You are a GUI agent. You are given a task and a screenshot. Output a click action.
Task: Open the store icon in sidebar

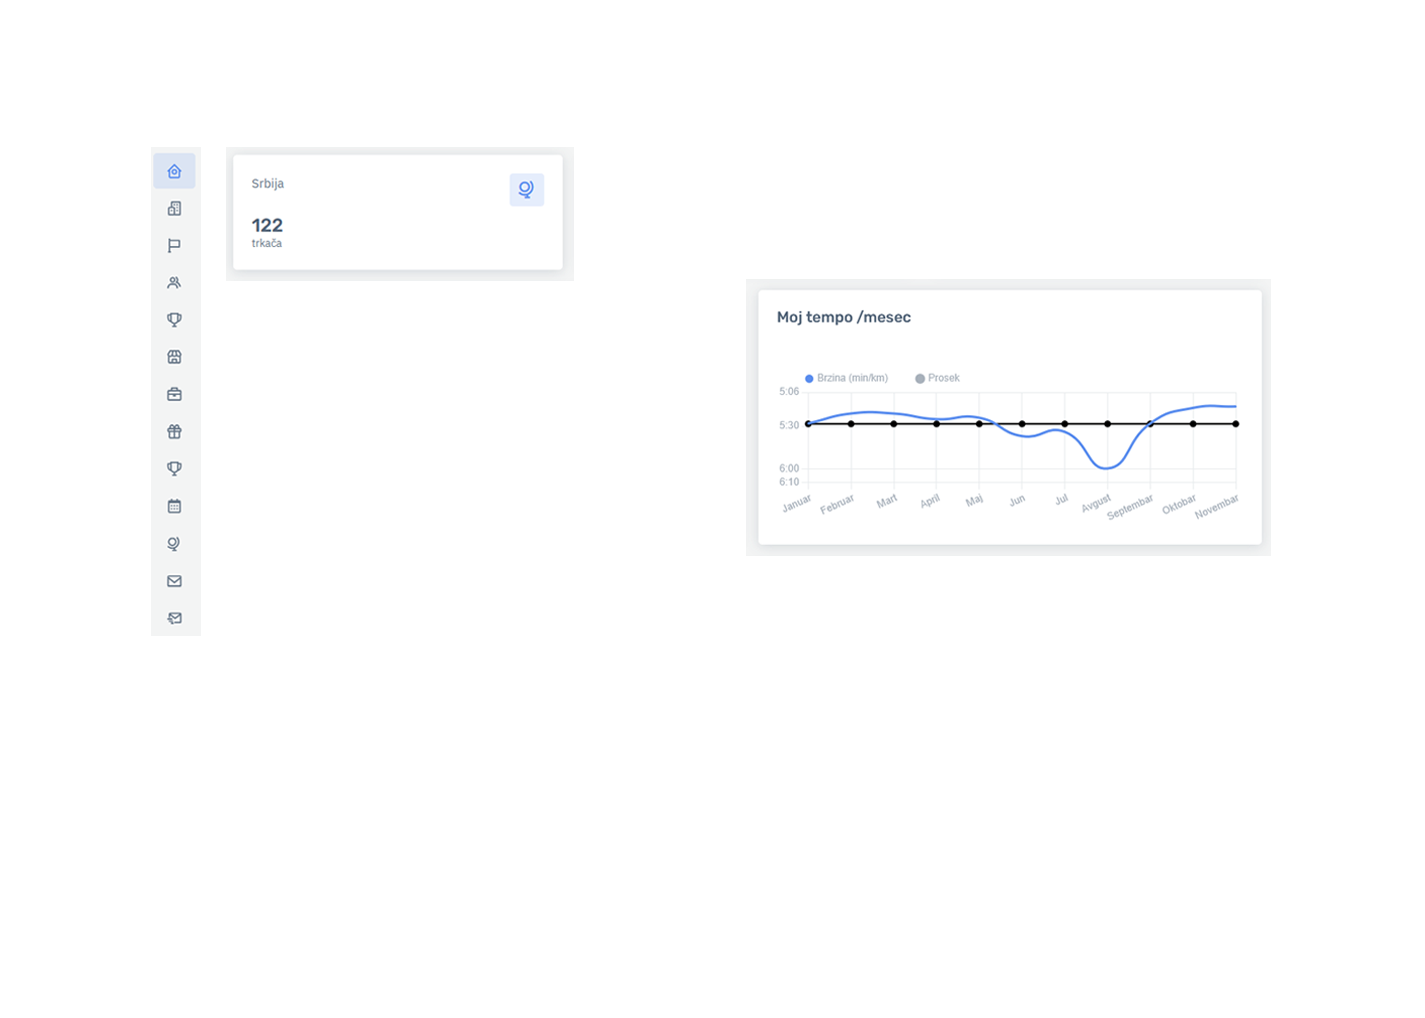(174, 357)
